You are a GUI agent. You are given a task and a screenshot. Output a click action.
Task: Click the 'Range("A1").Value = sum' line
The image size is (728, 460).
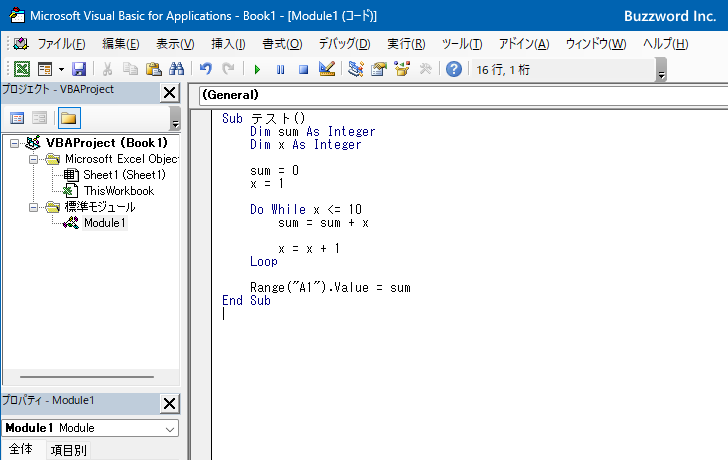330,288
